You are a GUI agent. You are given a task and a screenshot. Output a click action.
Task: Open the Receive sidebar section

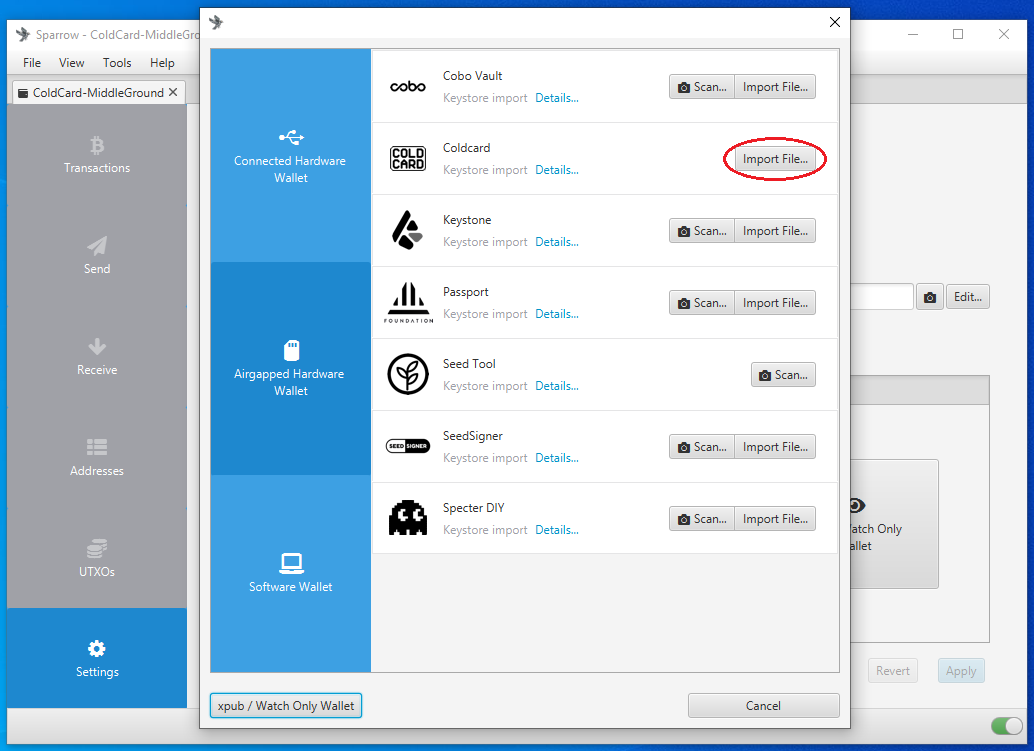point(97,357)
